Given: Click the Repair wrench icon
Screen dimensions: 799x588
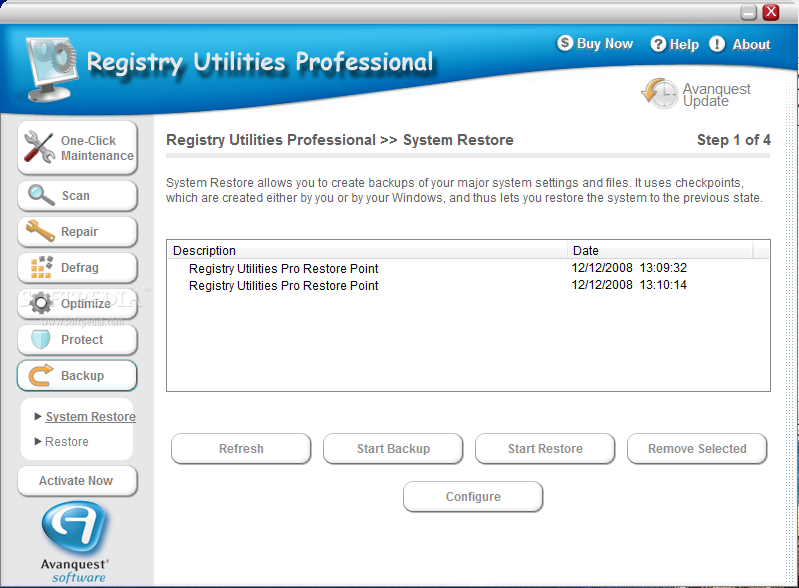Looking at the screenshot, I should [40, 231].
